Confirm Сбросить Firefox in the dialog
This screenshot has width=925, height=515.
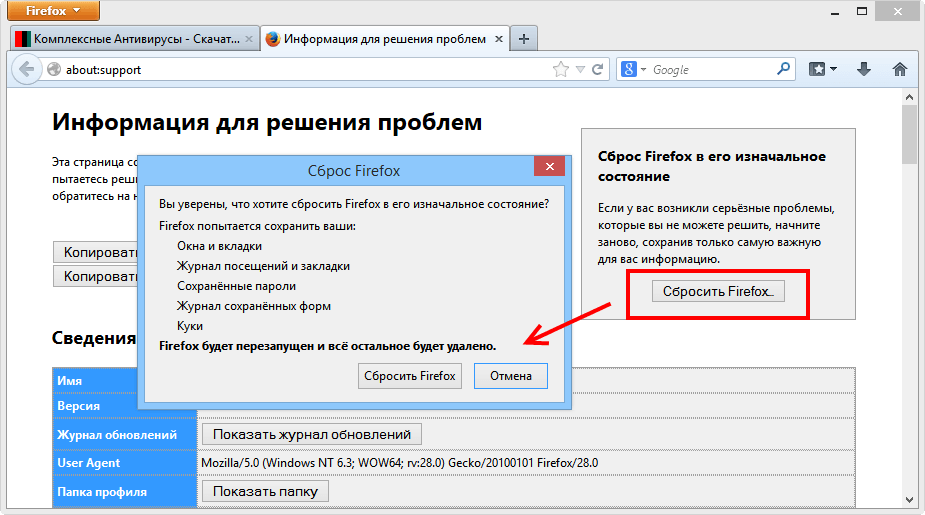tap(410, 376)
